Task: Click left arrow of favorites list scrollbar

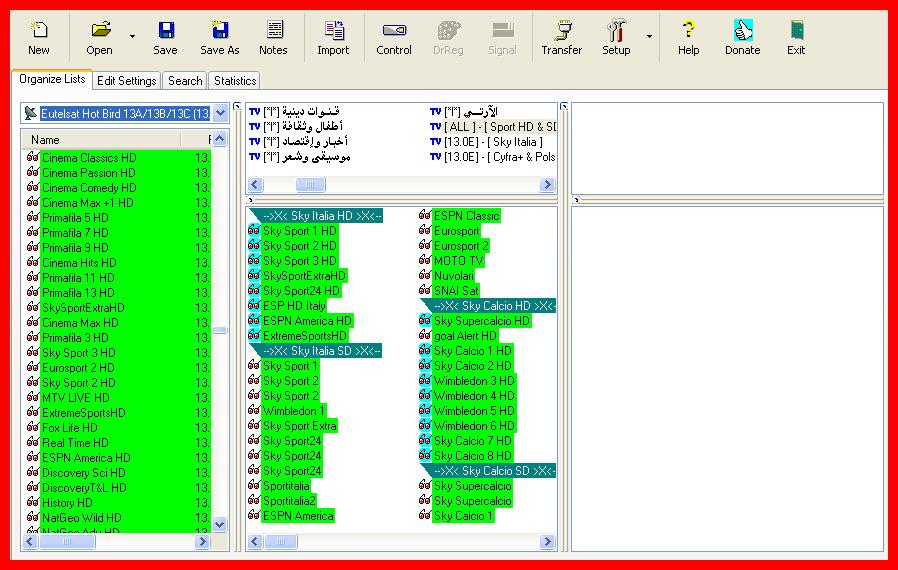Action: (x=255, y=184)
